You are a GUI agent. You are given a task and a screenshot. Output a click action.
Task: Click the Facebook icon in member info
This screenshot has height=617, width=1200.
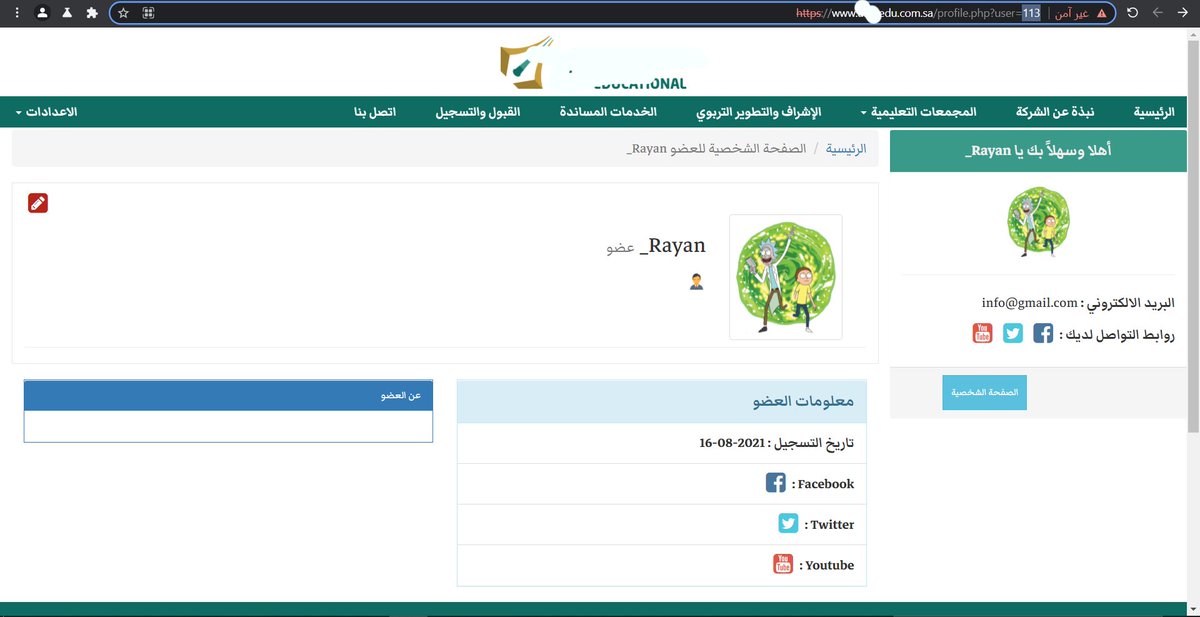tap(776, 483)
